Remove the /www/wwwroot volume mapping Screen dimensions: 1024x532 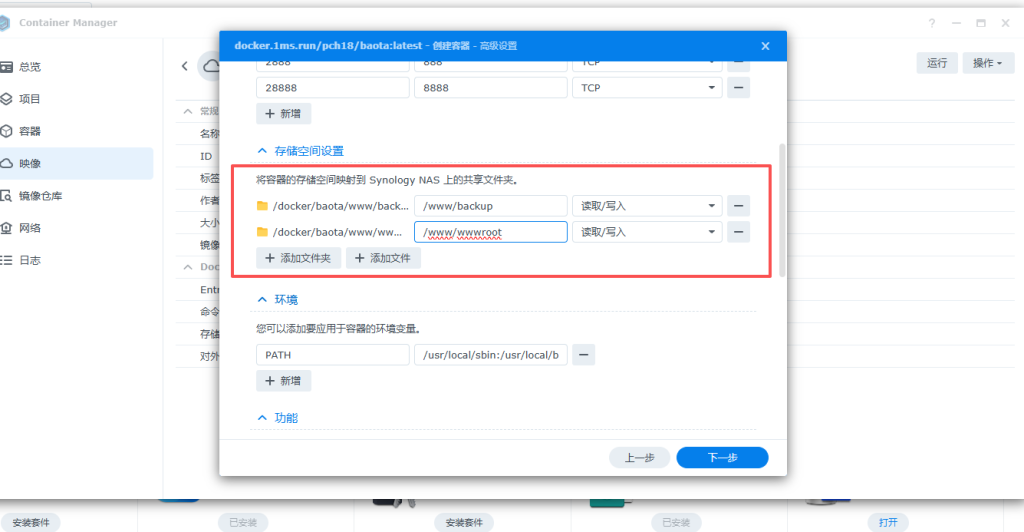pos(739,232)
